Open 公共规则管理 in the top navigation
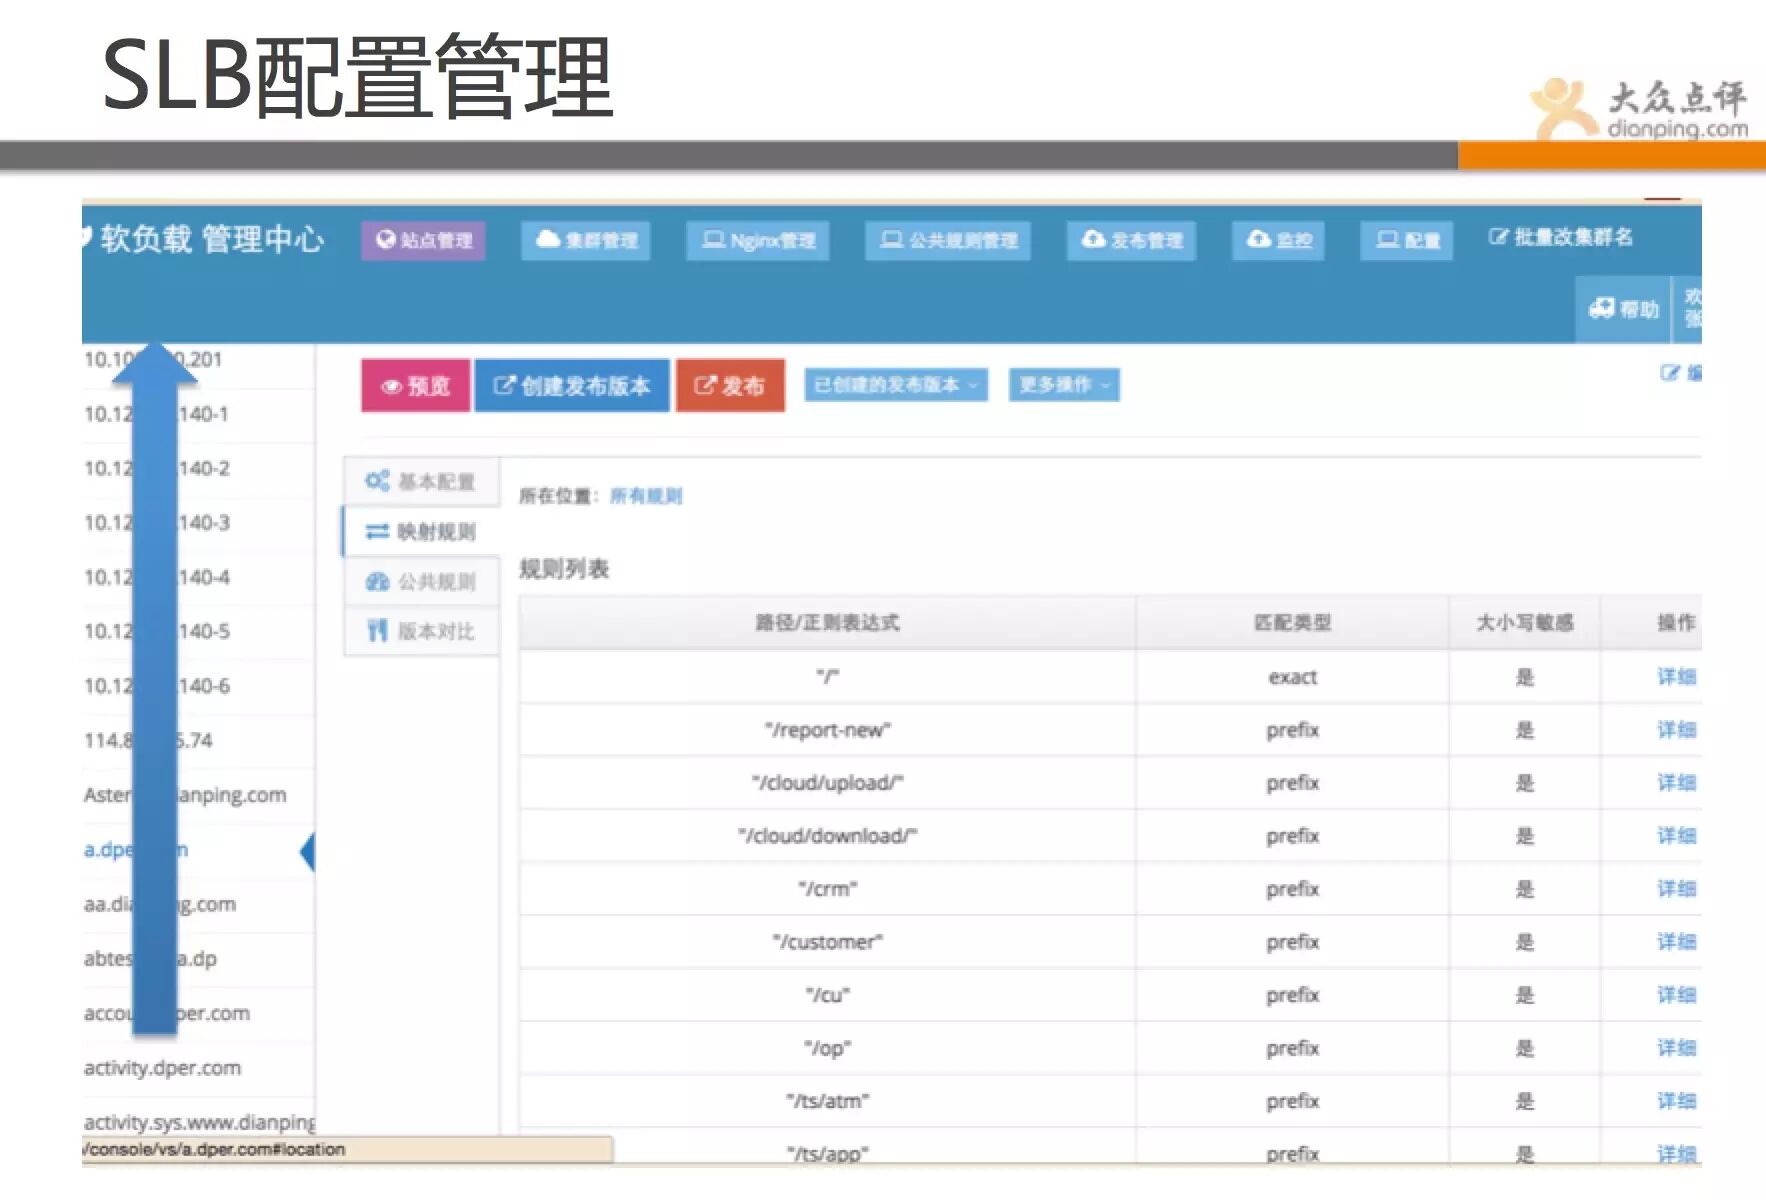 click(x=948, y=240)
